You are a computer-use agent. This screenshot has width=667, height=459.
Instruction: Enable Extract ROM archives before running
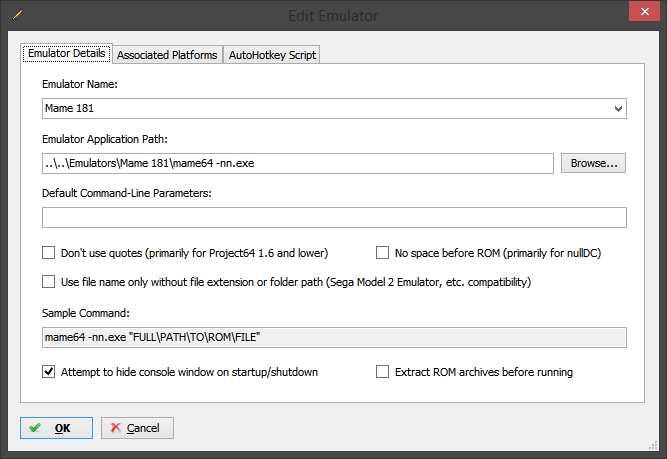[382, 372]
